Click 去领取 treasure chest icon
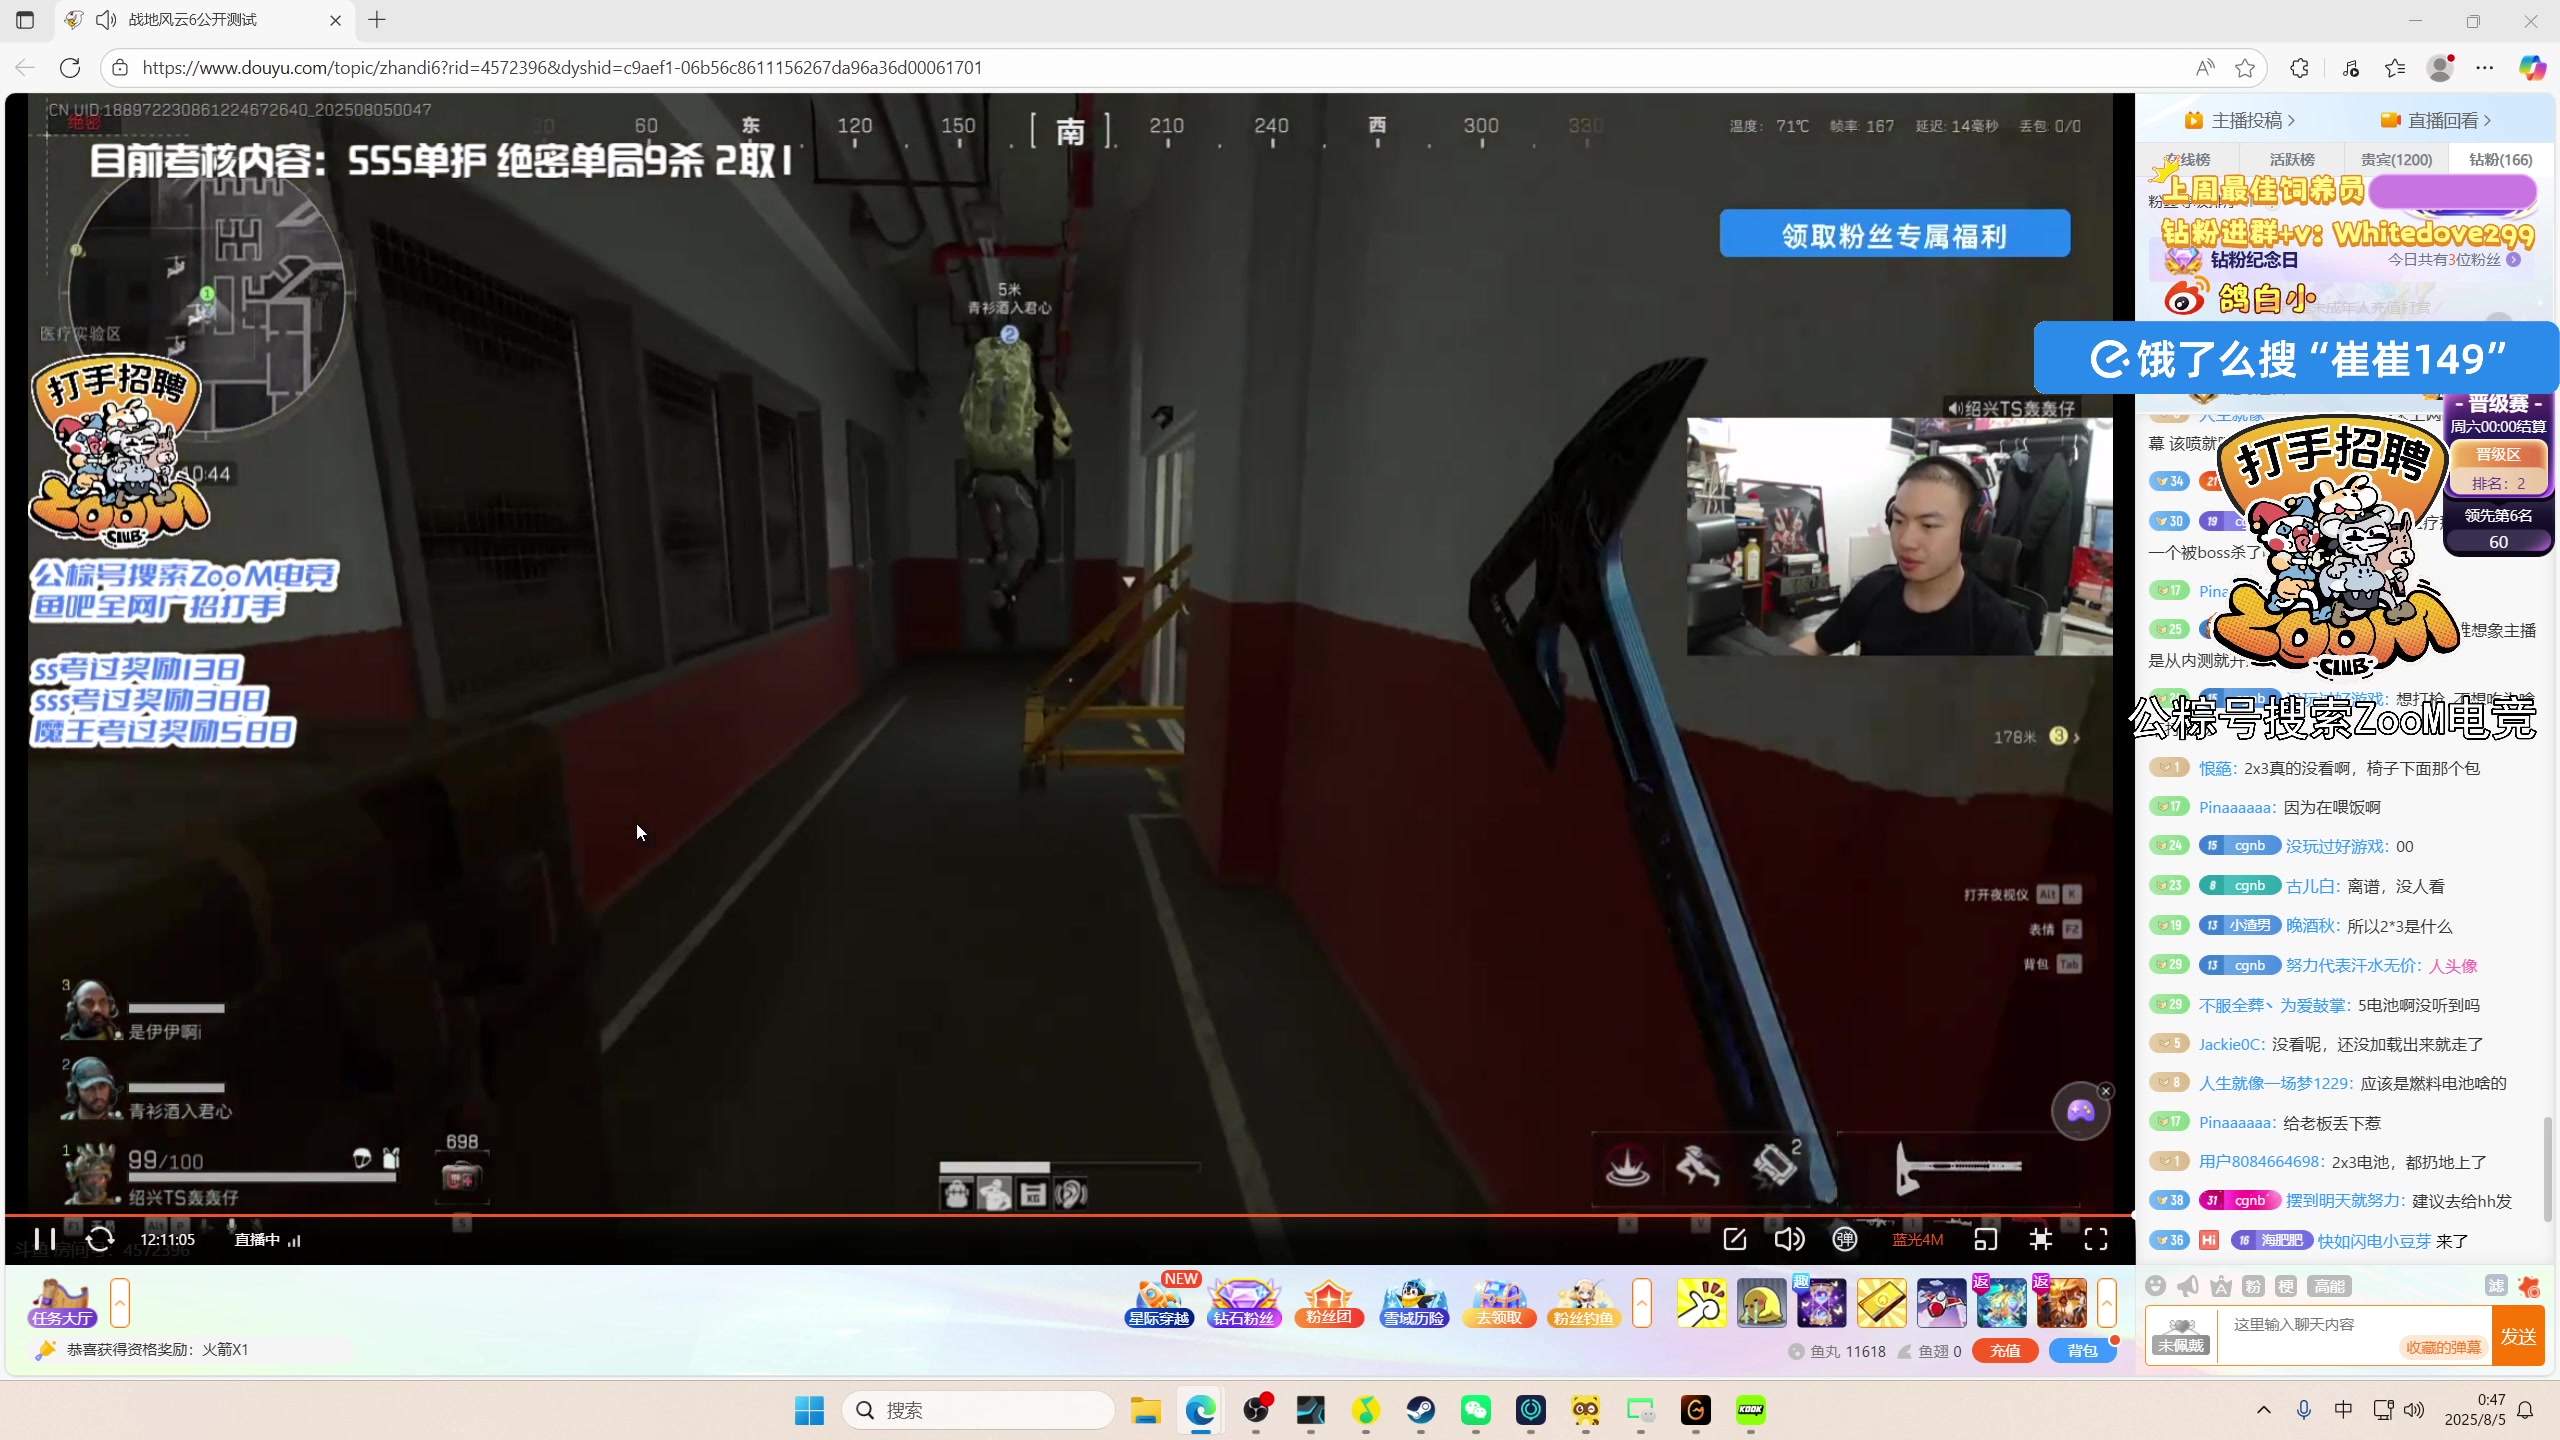 (x=1499, y=1303)
